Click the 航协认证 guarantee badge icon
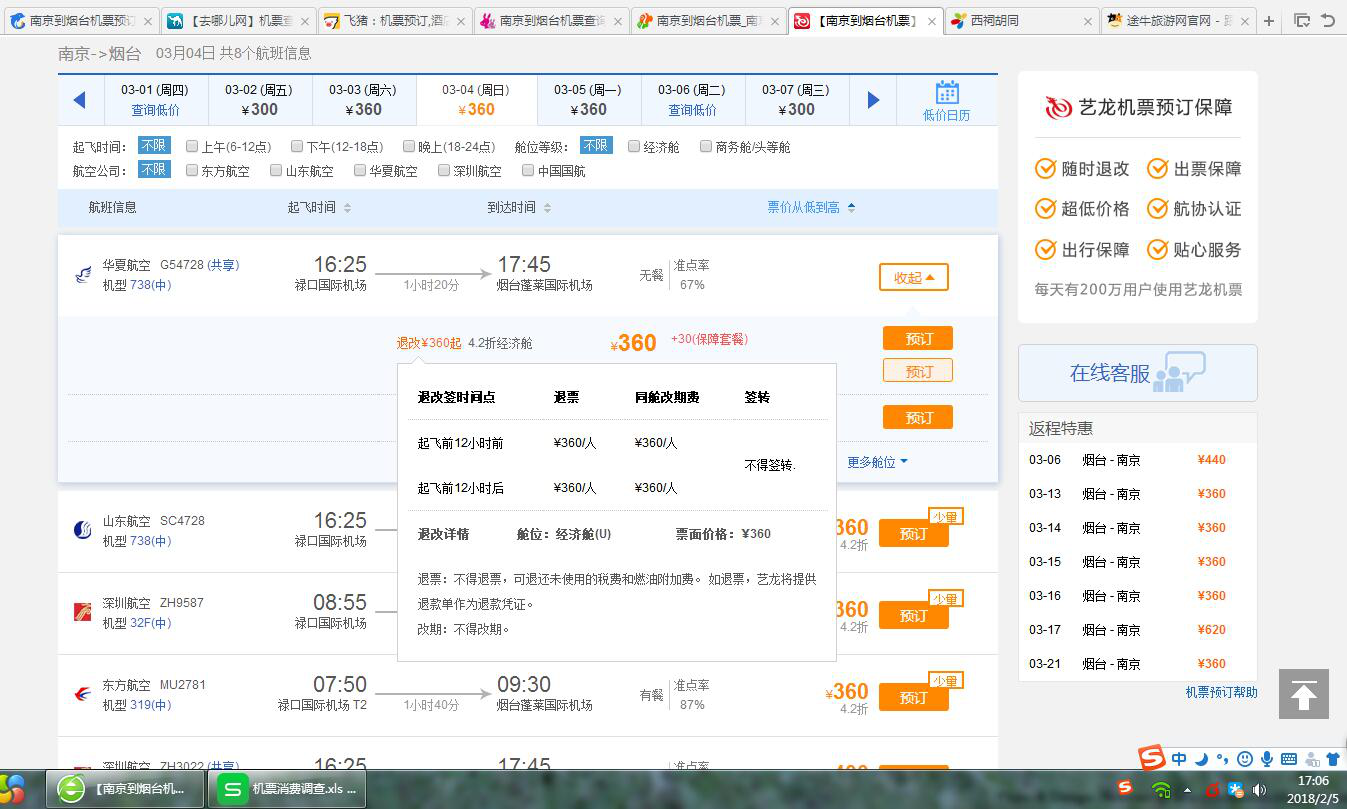The width and height of the screenshot is (1347, 809). coord(1159,209)
